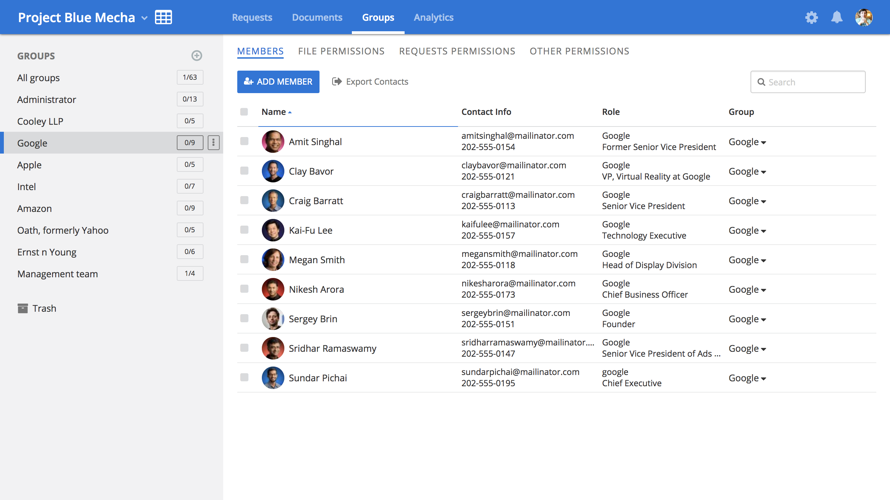The height and width of the screenshot is (500, 890).
Task: Click the Add Member button
Action: pyautogui.click(x=278, y=82)
